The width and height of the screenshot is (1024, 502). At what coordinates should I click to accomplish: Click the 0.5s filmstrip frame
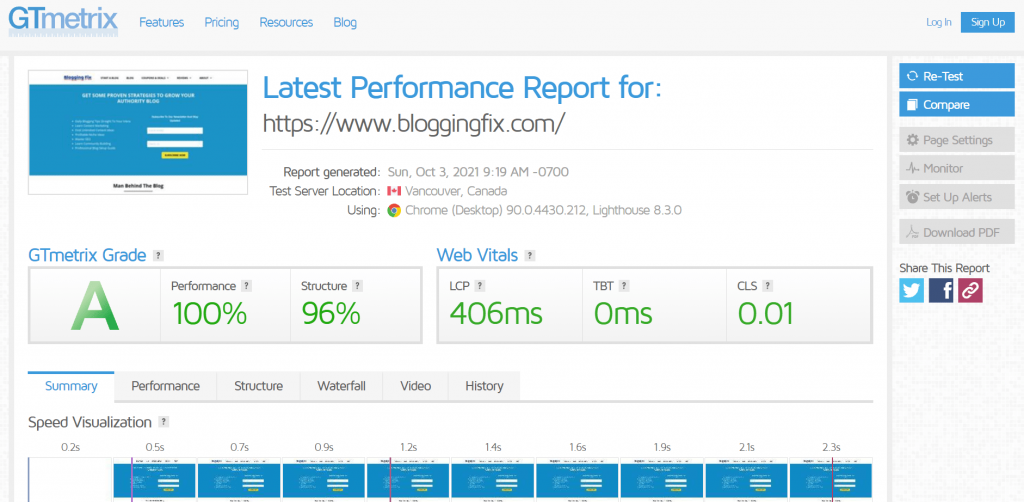tap(155, 479)
